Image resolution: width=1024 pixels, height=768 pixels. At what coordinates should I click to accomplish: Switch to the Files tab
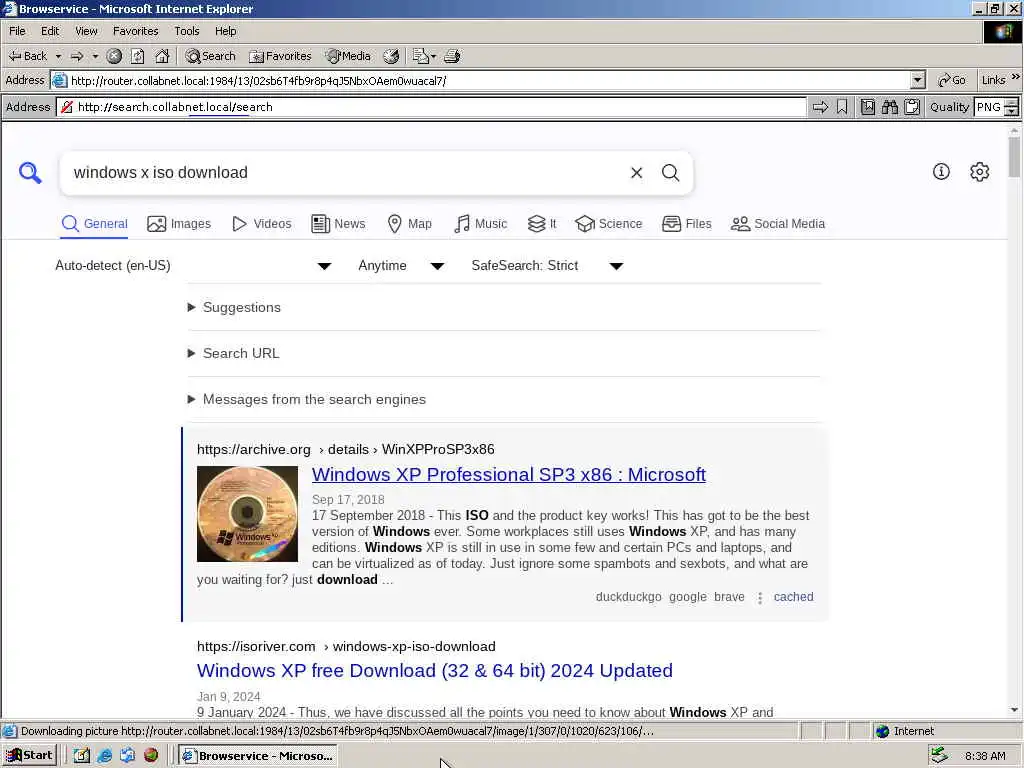[686, 224]
